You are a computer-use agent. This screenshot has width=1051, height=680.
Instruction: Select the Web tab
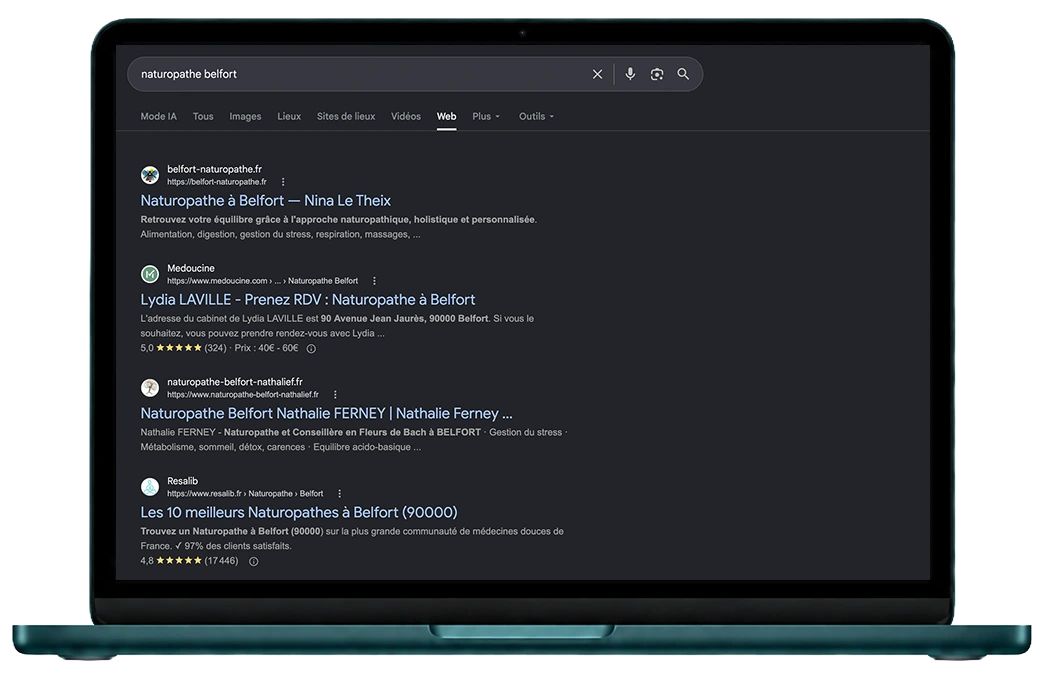[446, 117]
